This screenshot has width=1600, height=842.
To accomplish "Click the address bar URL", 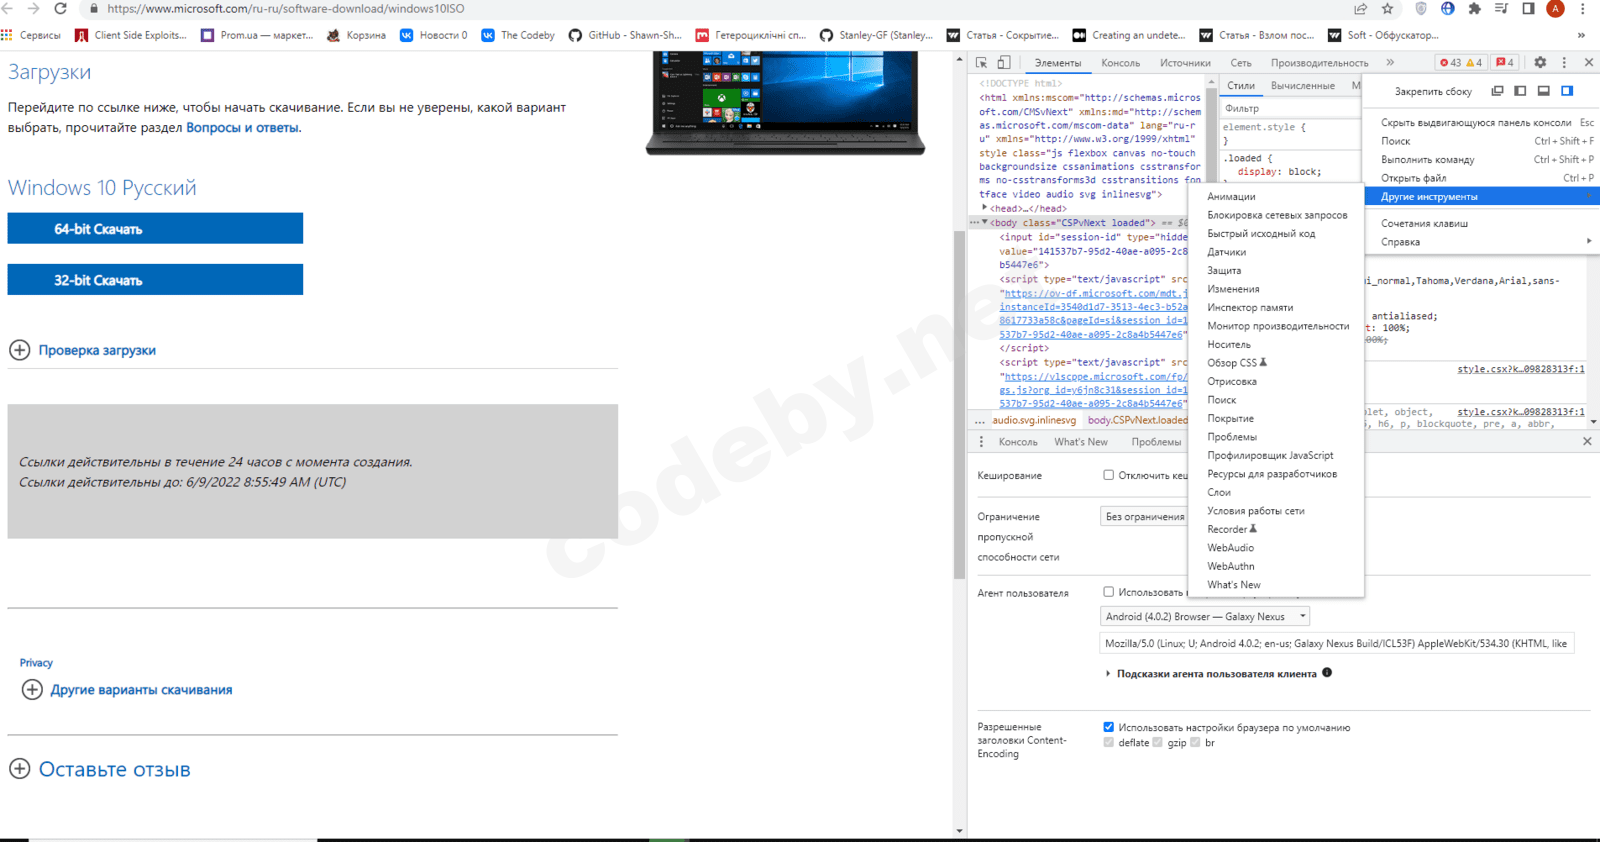I will (x=285, y=9).
